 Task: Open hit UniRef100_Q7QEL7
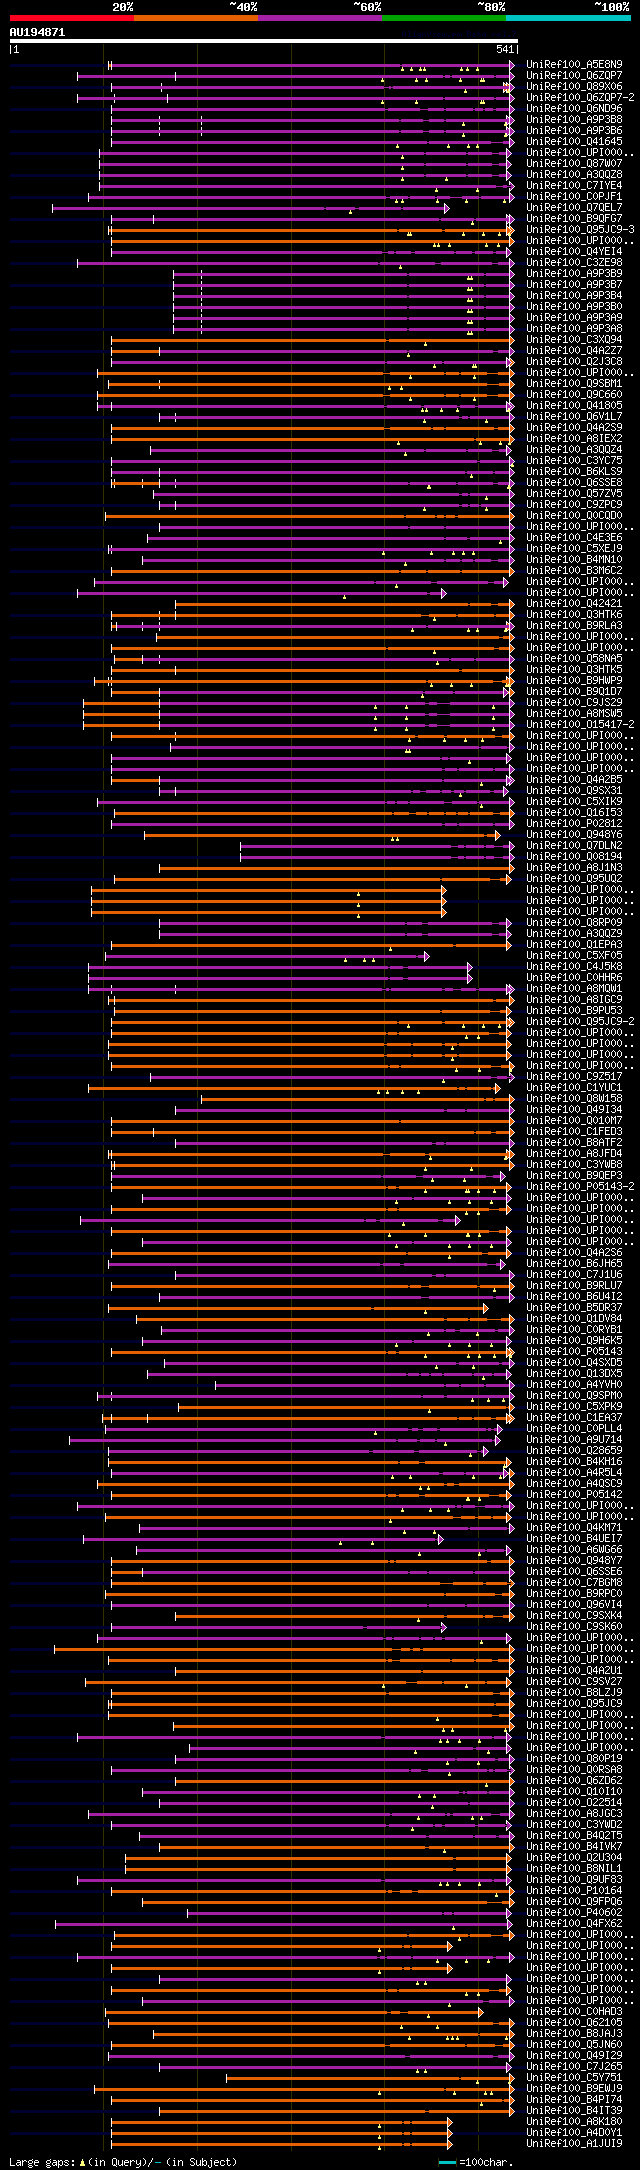tap(574, 208)
